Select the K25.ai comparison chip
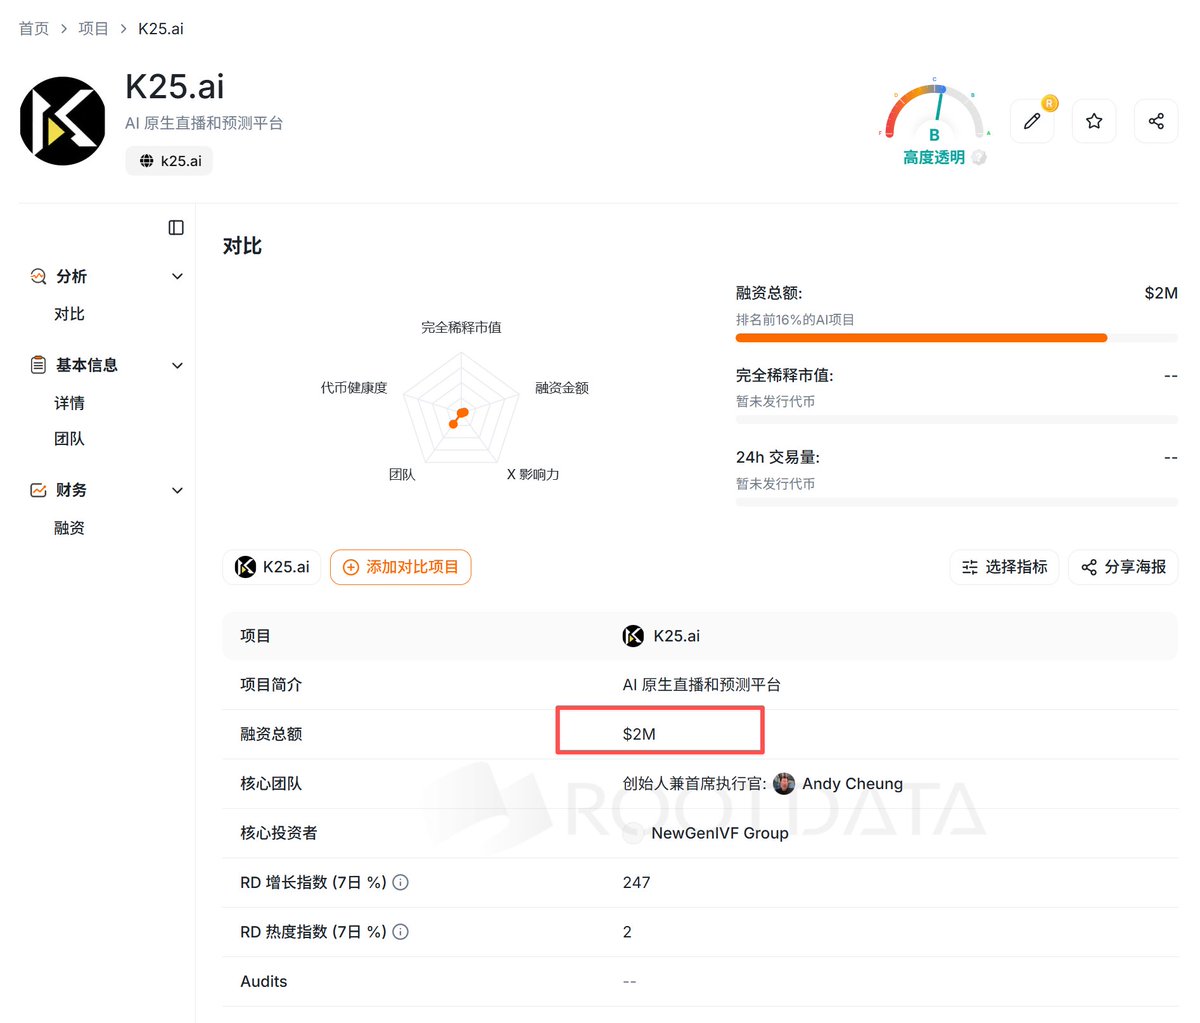This screenshot has height=1023, width=1200. coord(272,567)
